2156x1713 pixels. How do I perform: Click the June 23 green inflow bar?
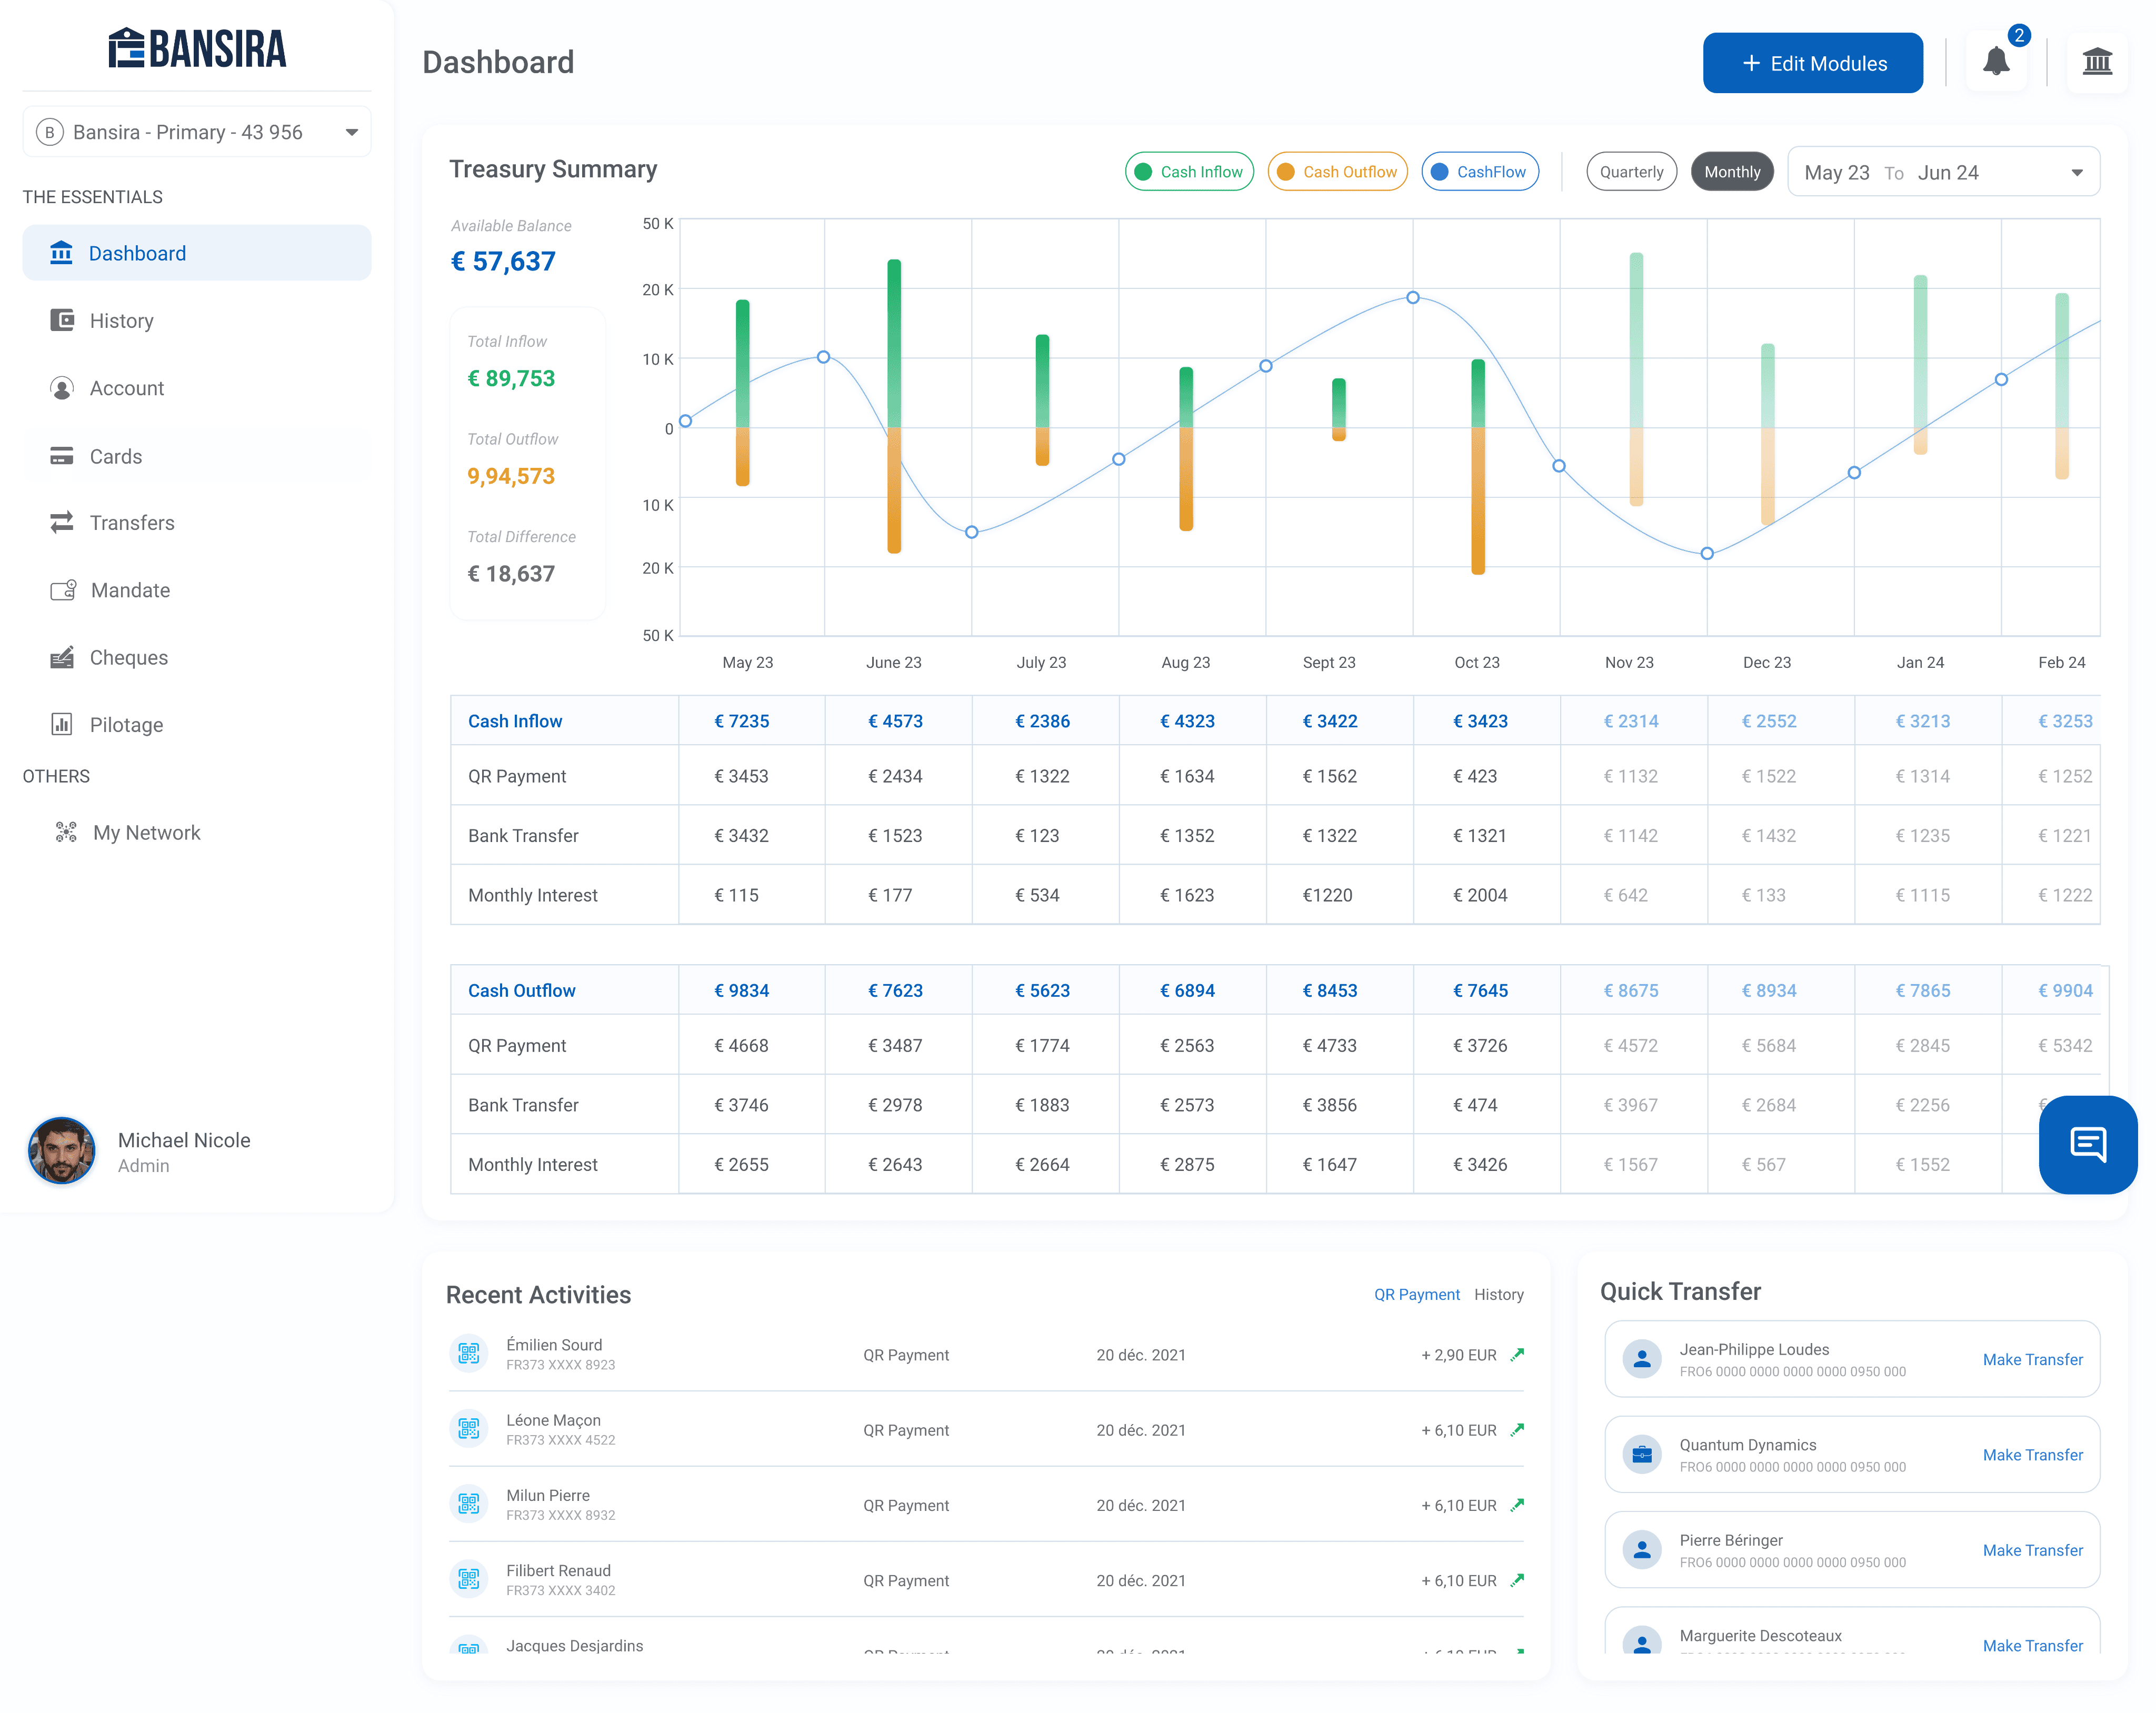tap(893, 342)
